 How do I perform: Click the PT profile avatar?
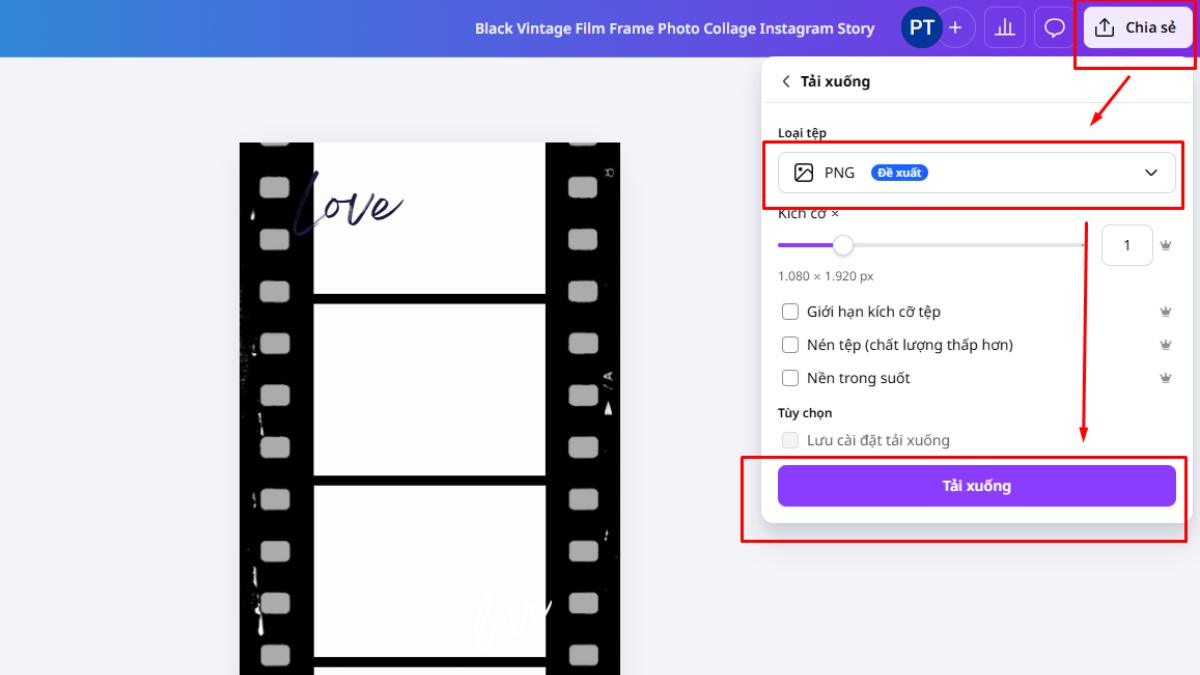[920, 27]
